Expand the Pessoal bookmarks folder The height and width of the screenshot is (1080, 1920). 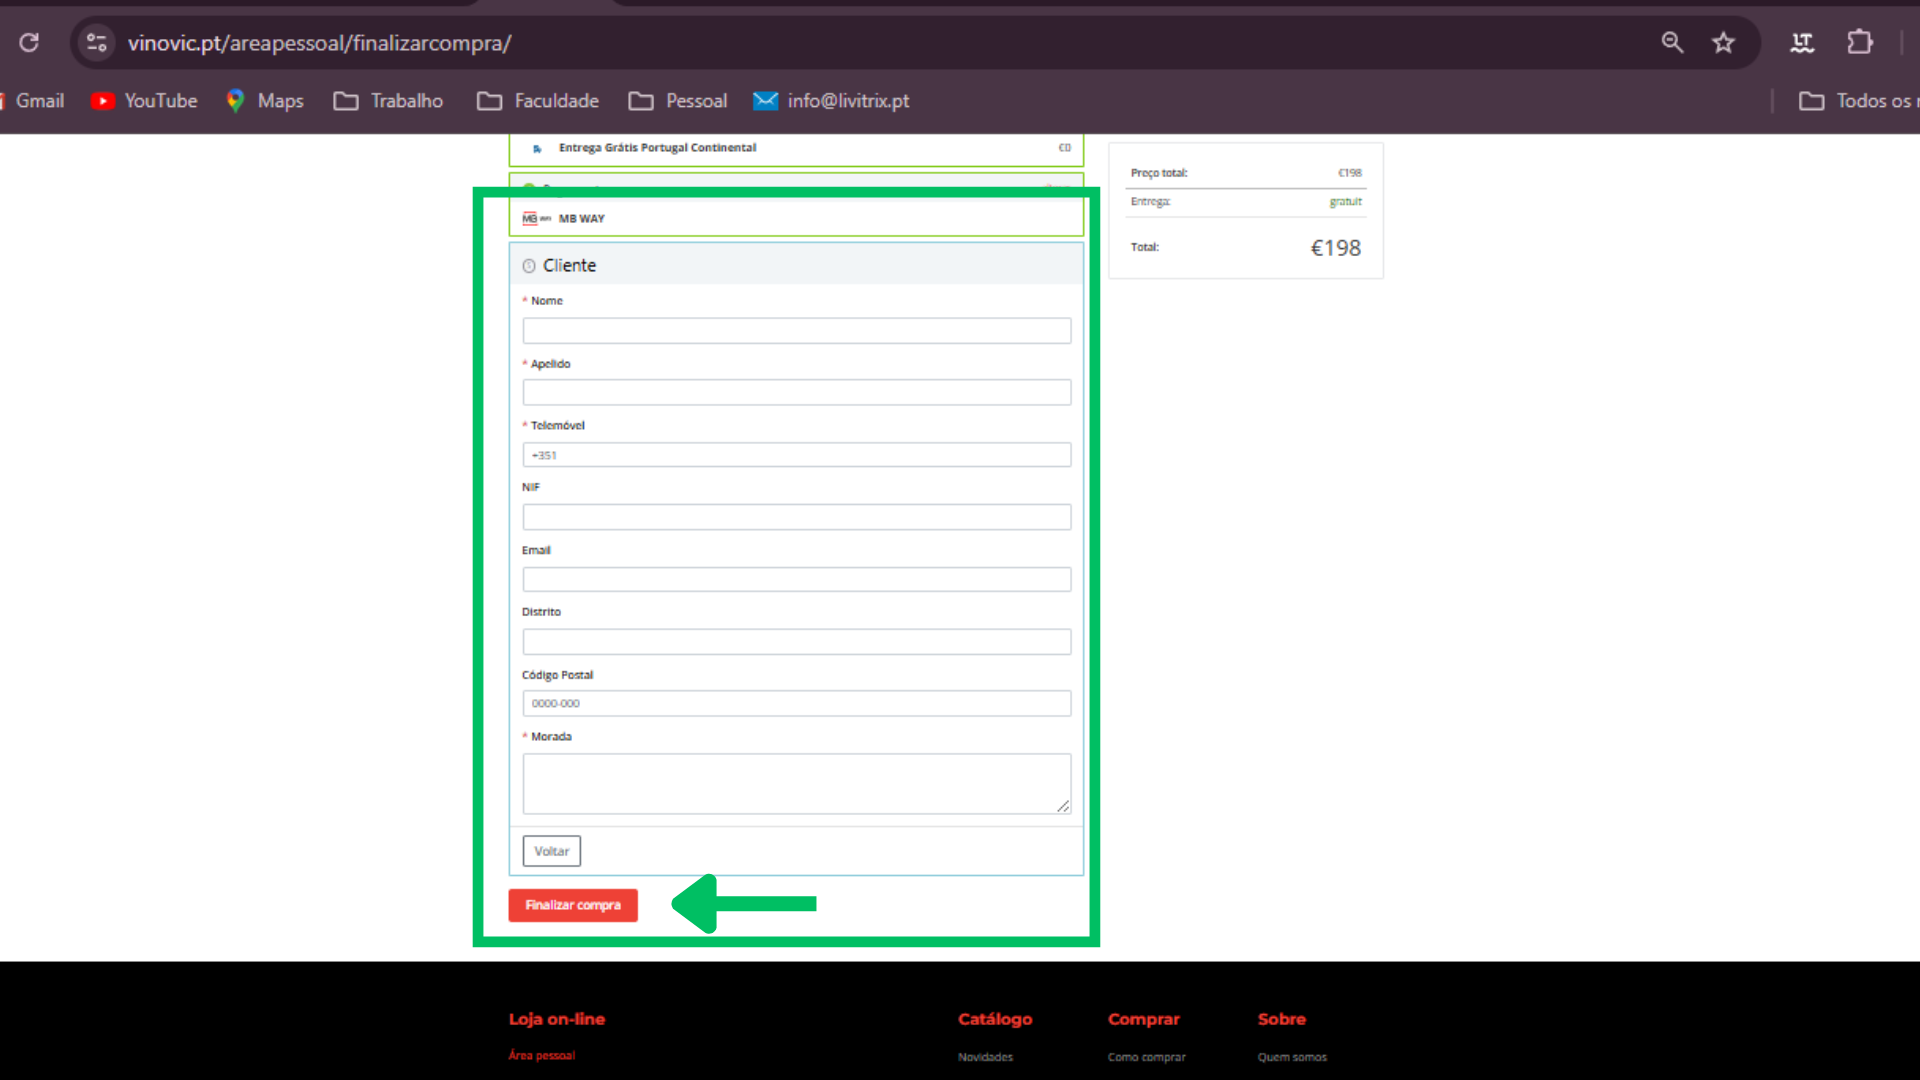pos(678,101)
